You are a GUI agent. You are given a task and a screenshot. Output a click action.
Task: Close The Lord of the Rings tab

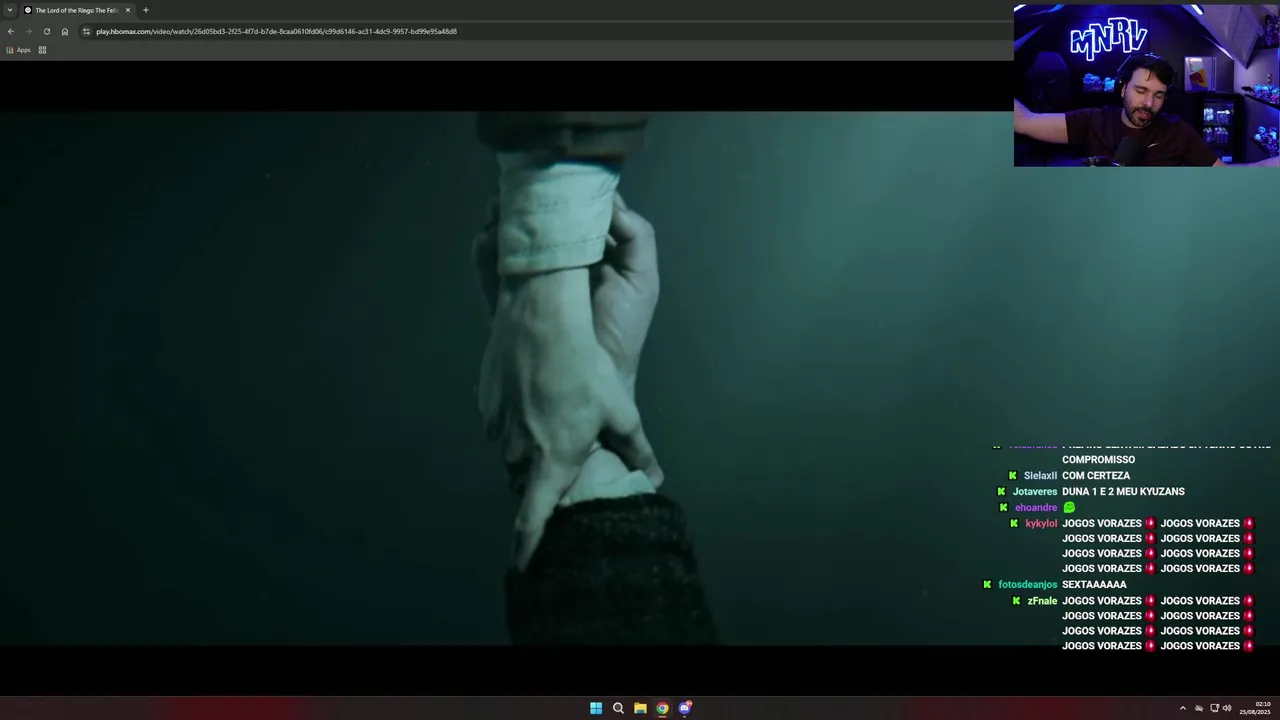pos(128,10)
